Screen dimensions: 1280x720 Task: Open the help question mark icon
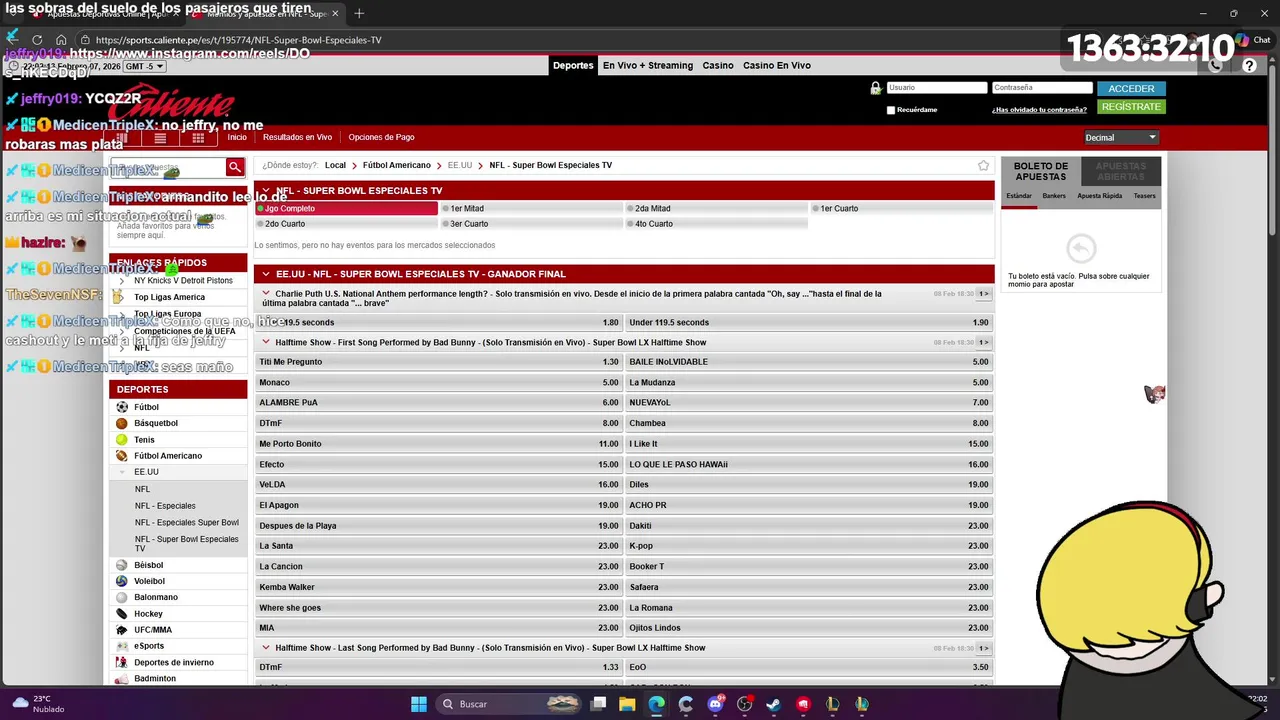(1249, 65)
